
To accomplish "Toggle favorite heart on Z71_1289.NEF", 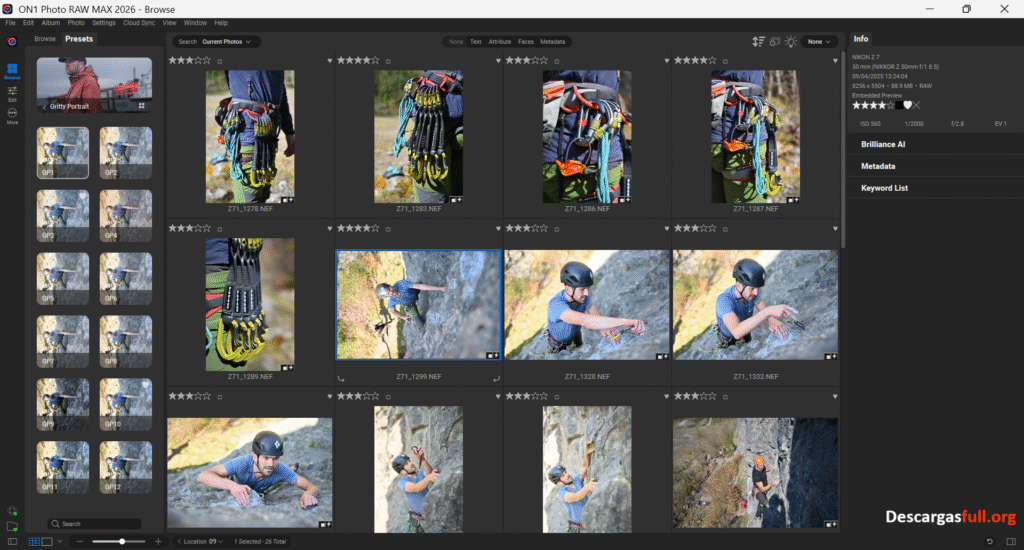I will [x=330, y=229].
